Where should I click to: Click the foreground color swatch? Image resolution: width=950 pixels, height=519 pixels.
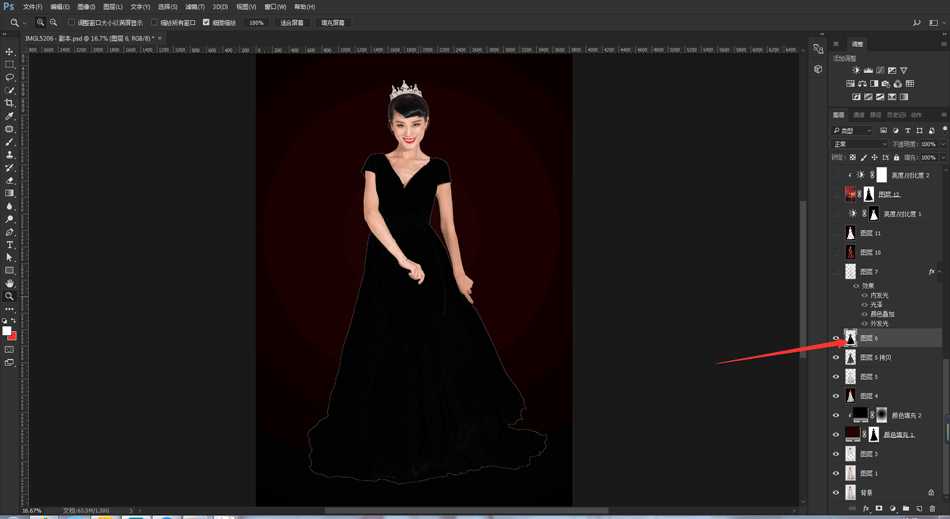coord(6,331)
